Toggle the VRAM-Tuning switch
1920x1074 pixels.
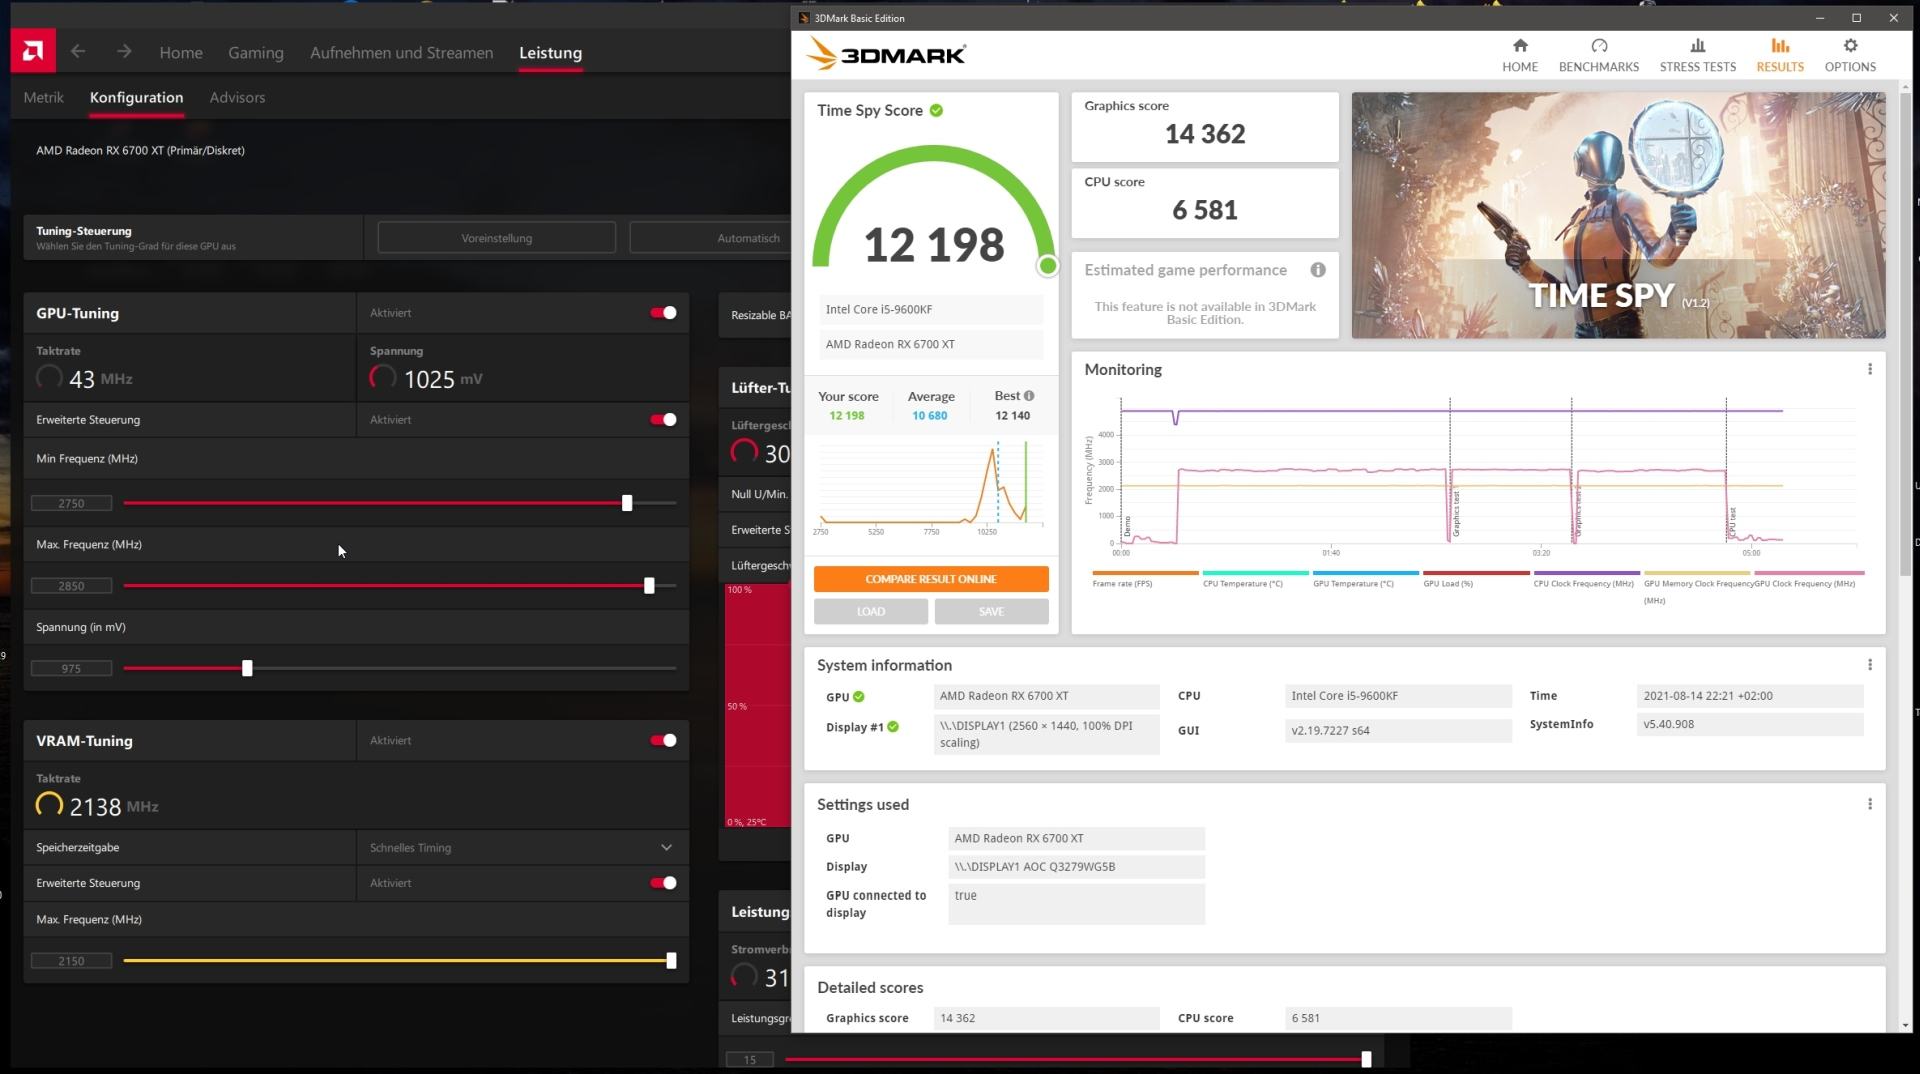(663, 741)
